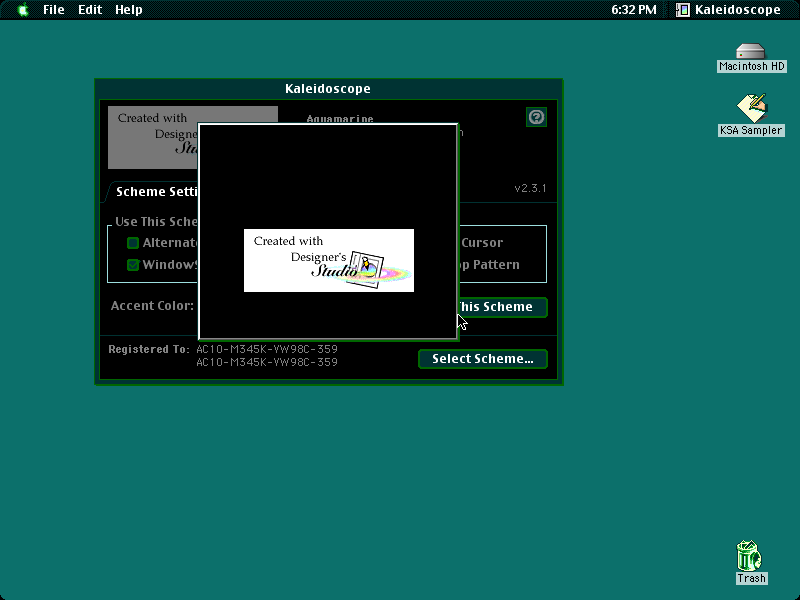Open the Help menu

(x=129, y=10)
